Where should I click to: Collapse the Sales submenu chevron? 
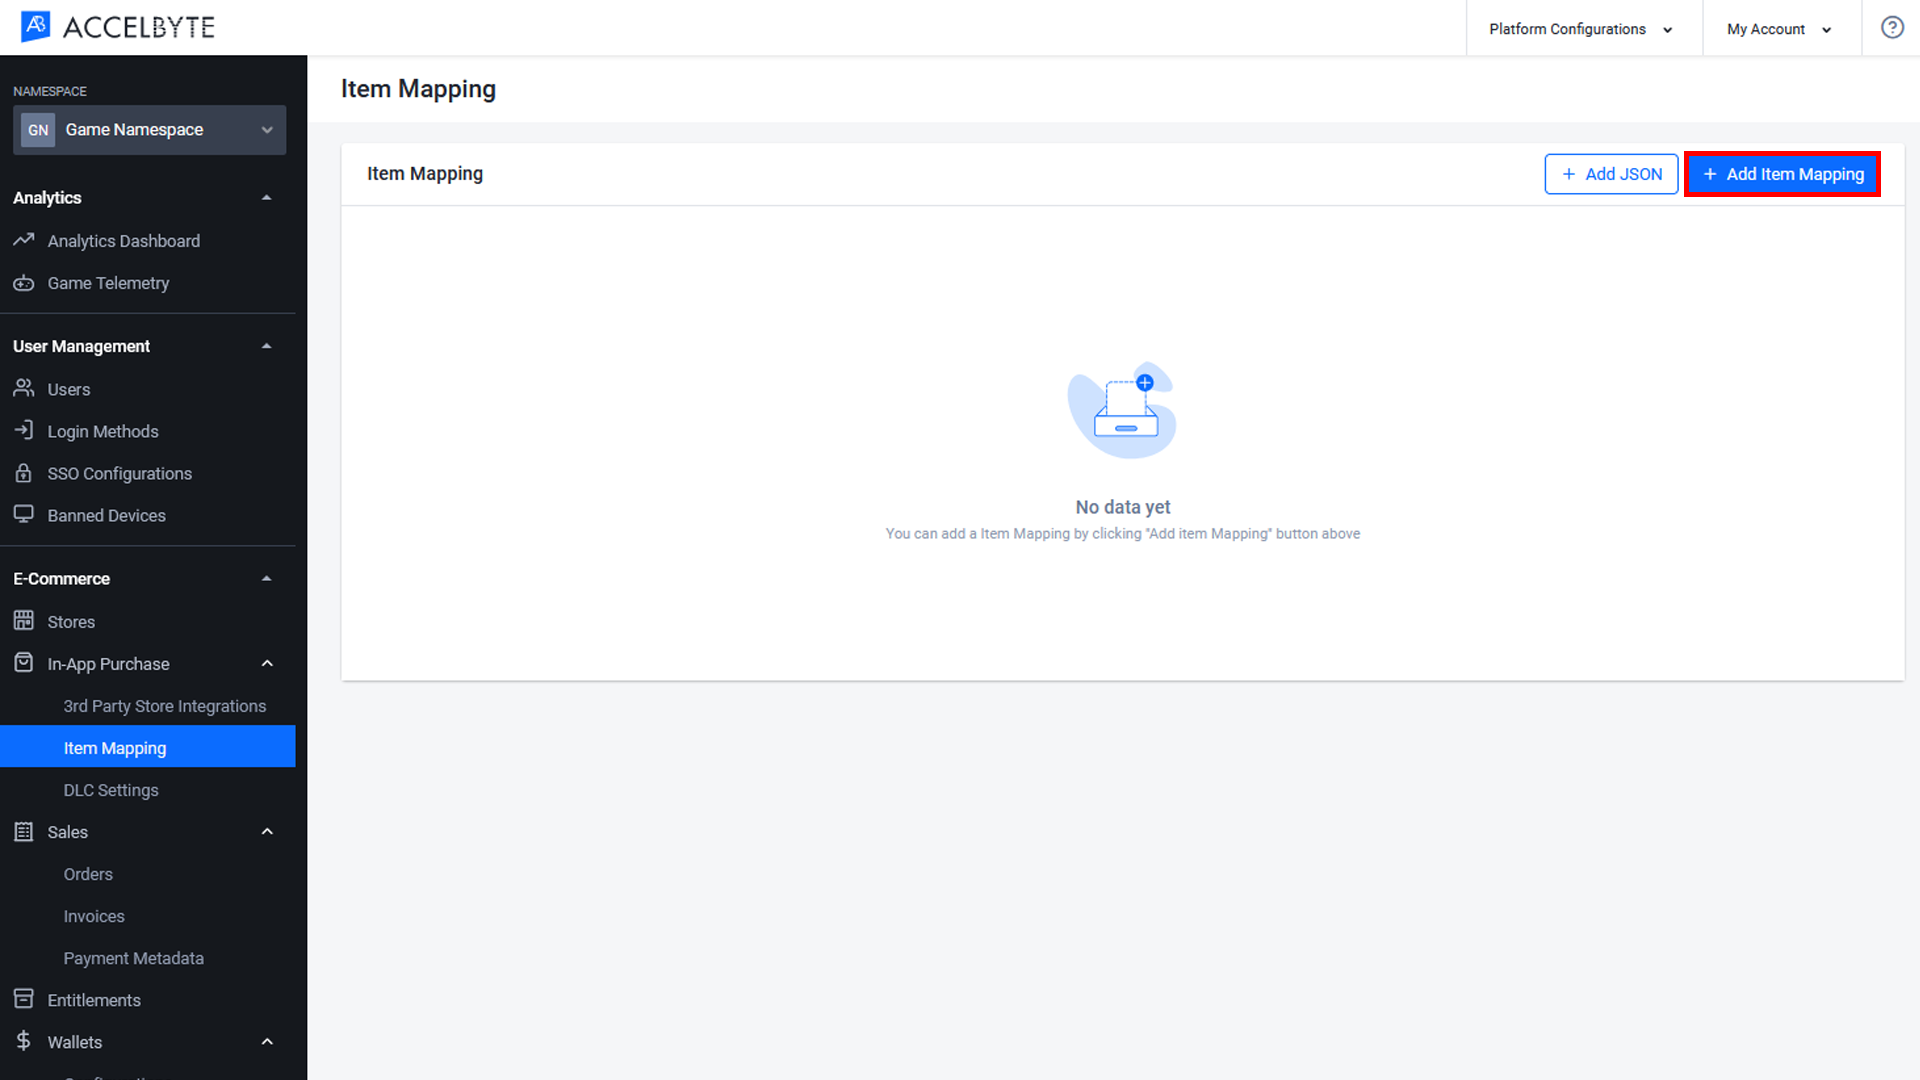[267, 831]
